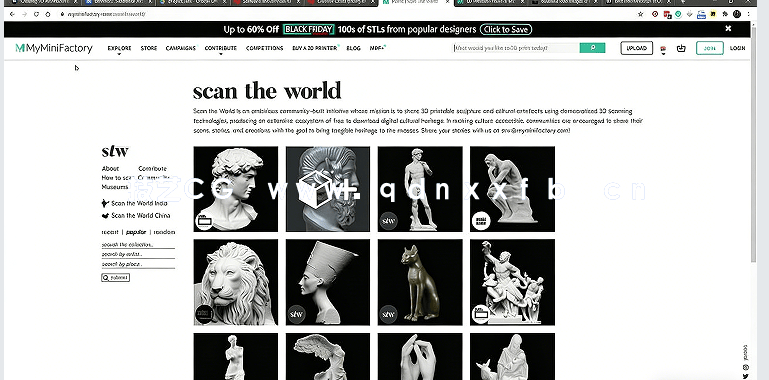
Task: Click the sidebar submit button
Action: pyautogui.click(x=116, y=278)
